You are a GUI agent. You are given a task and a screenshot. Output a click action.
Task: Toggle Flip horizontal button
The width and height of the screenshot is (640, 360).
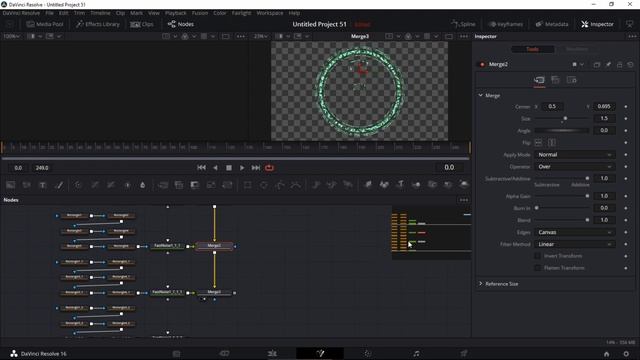coord(538,142)
